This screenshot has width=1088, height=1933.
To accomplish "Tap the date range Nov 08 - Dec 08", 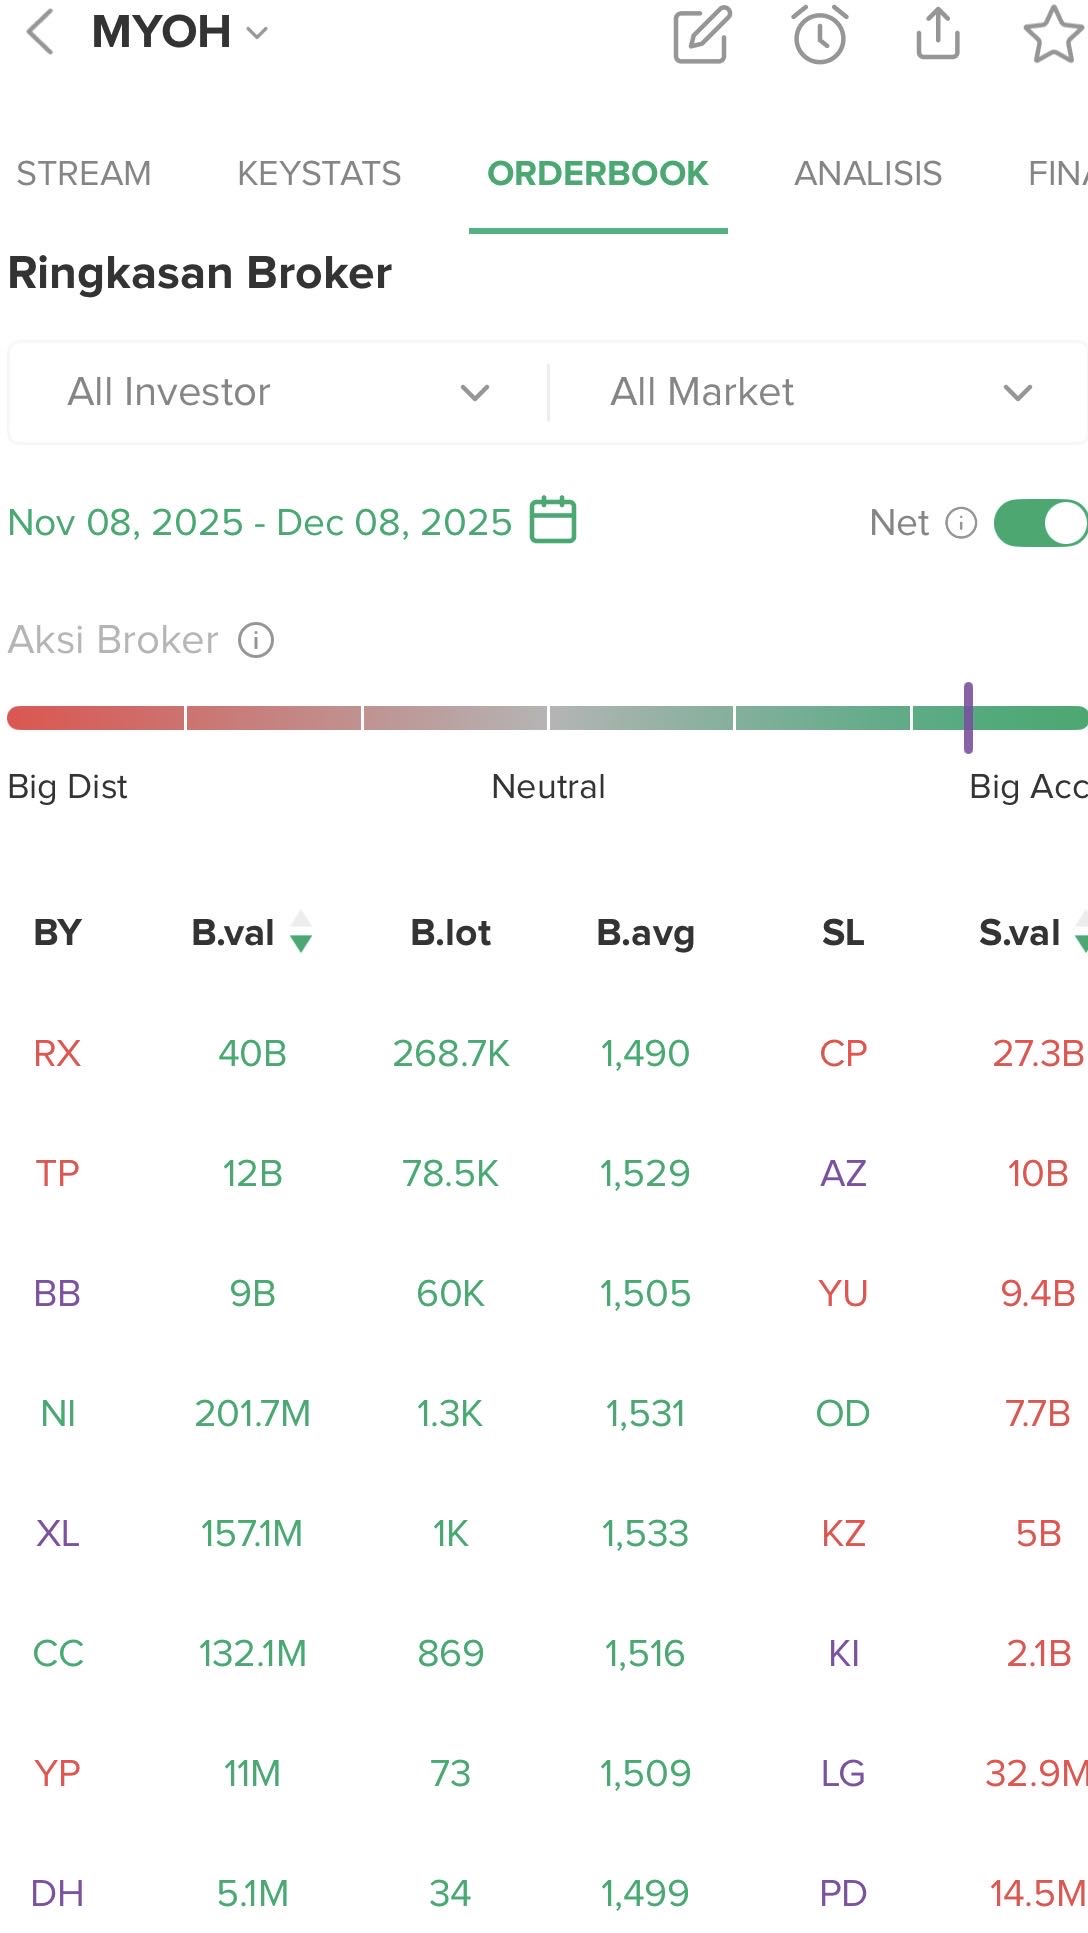I will (x=260, y=522).
